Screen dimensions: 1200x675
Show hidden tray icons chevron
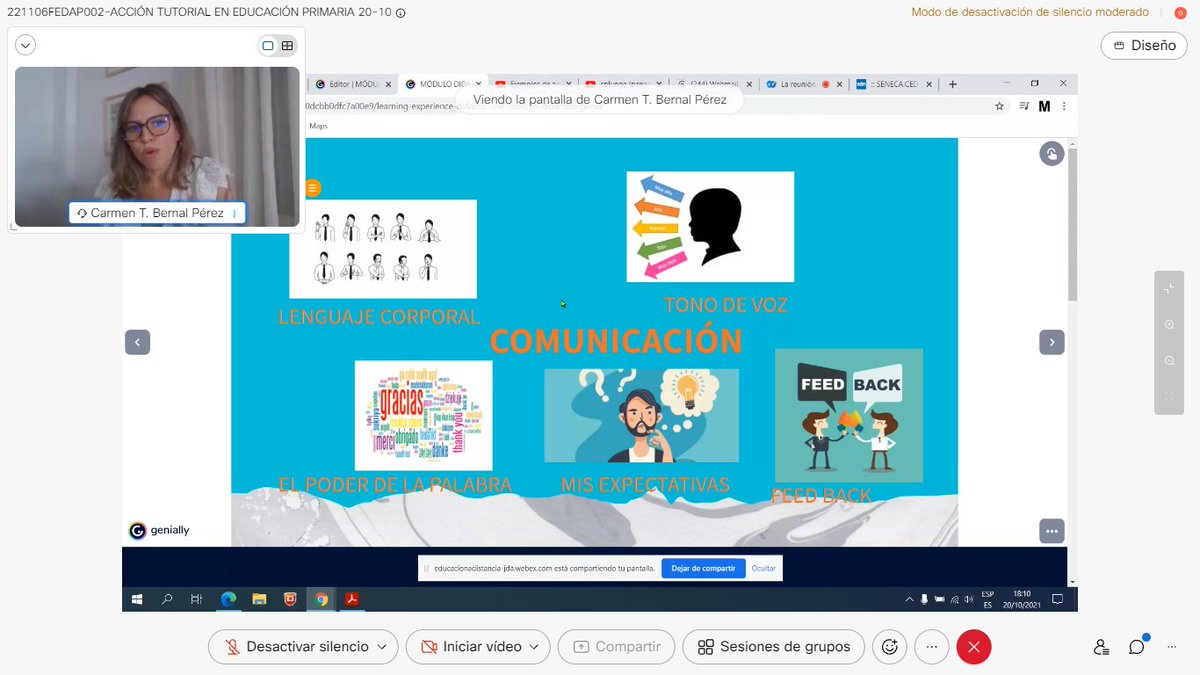[x=909, y=600]
